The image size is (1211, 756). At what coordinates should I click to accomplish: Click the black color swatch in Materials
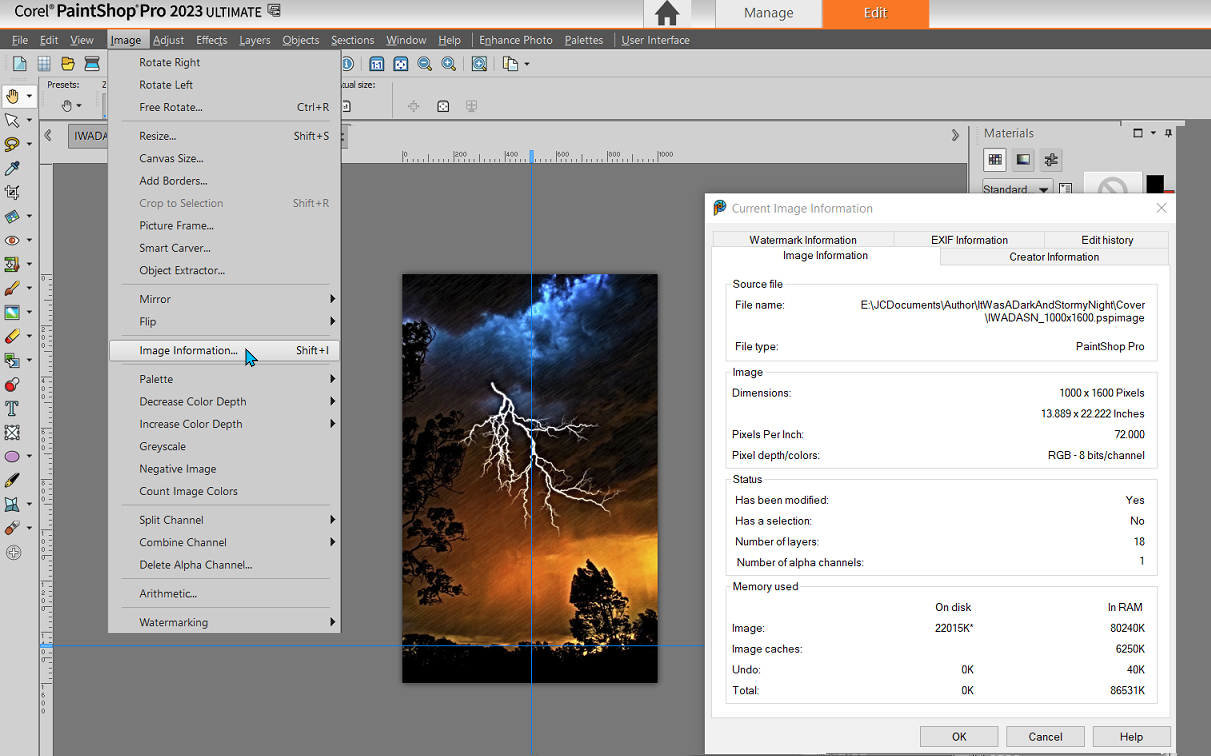pos(1155,184)
